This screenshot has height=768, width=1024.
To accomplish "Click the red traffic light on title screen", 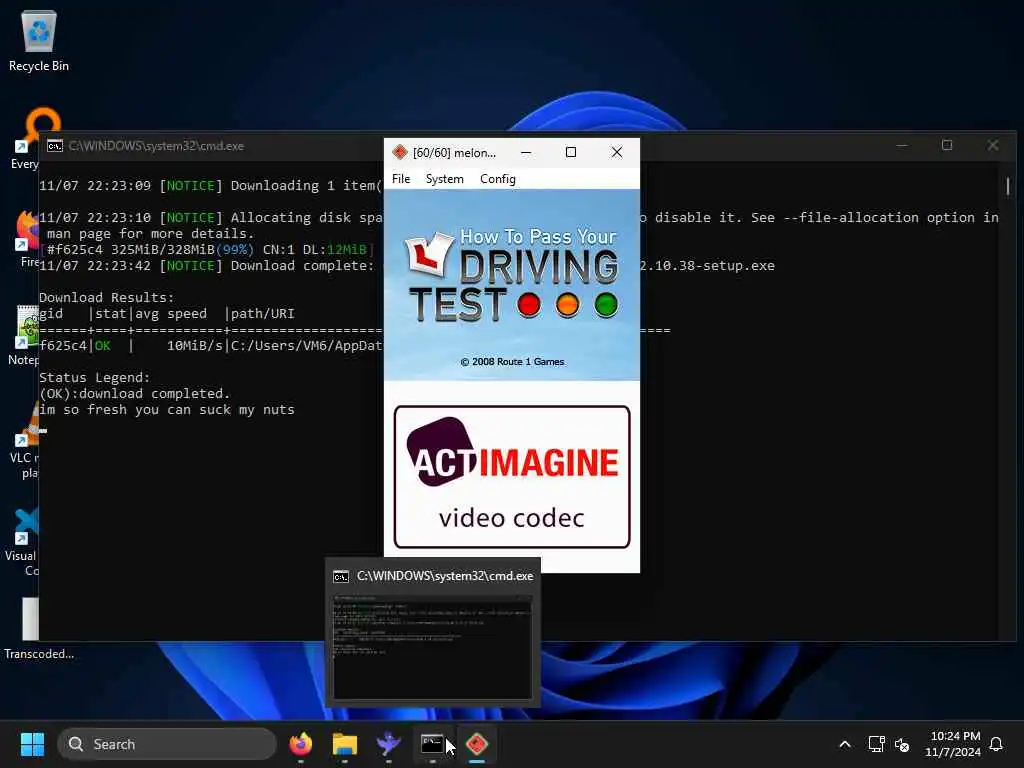I will (529, 304).
